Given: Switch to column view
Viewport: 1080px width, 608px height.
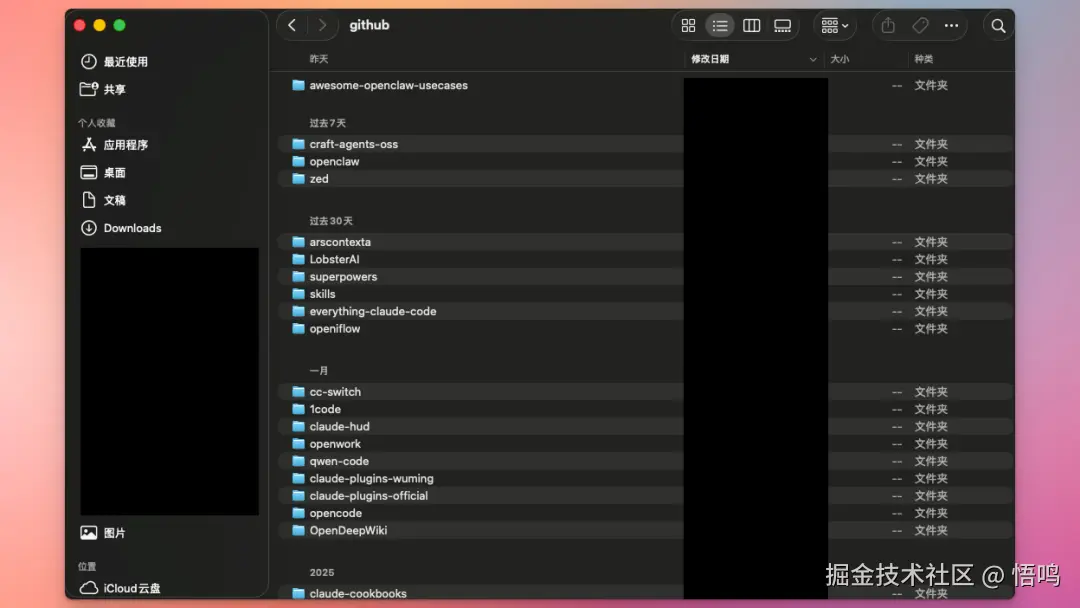Looking at the screenshot, I should [751, 26].
